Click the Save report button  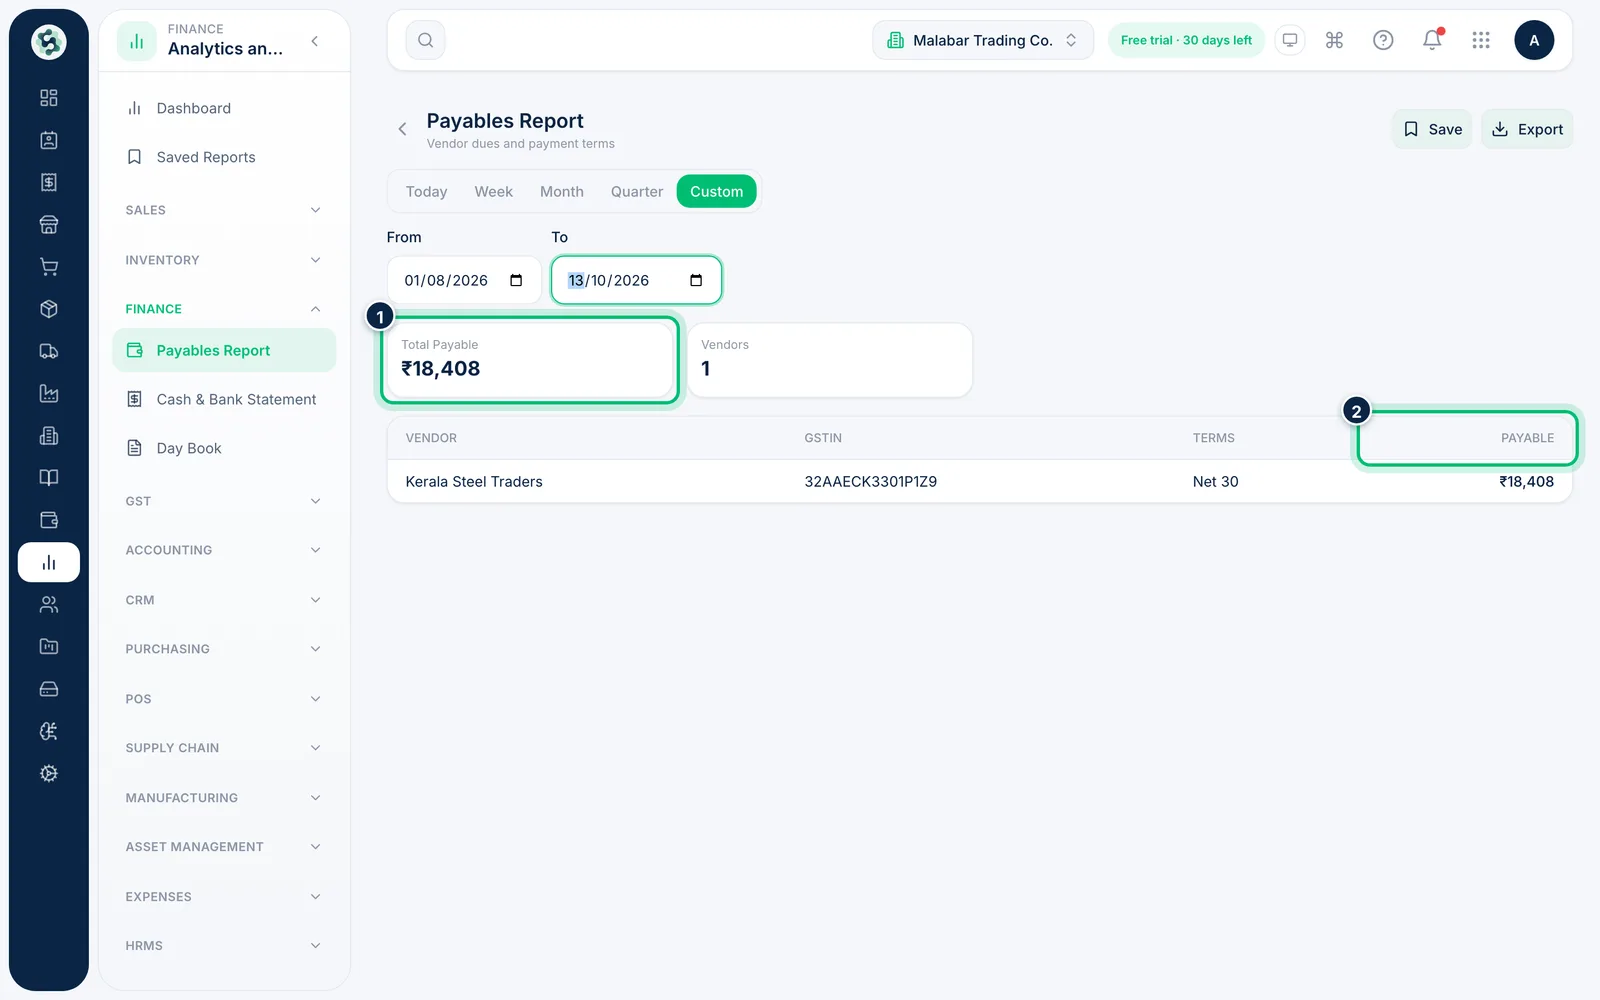1432,129
